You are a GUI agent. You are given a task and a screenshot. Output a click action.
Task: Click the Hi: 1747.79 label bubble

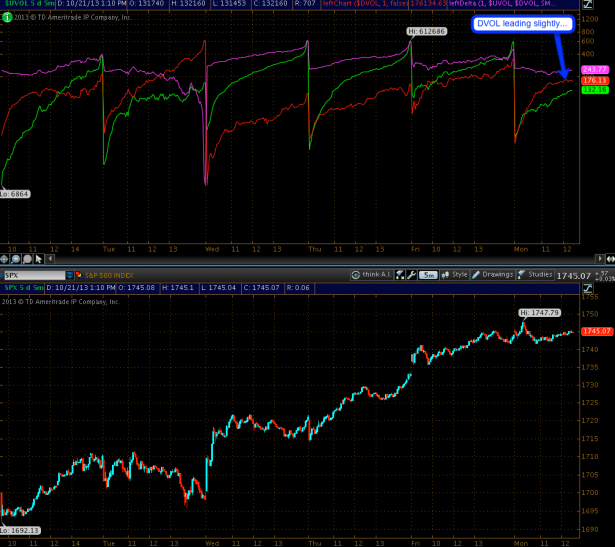pos(540,313)
